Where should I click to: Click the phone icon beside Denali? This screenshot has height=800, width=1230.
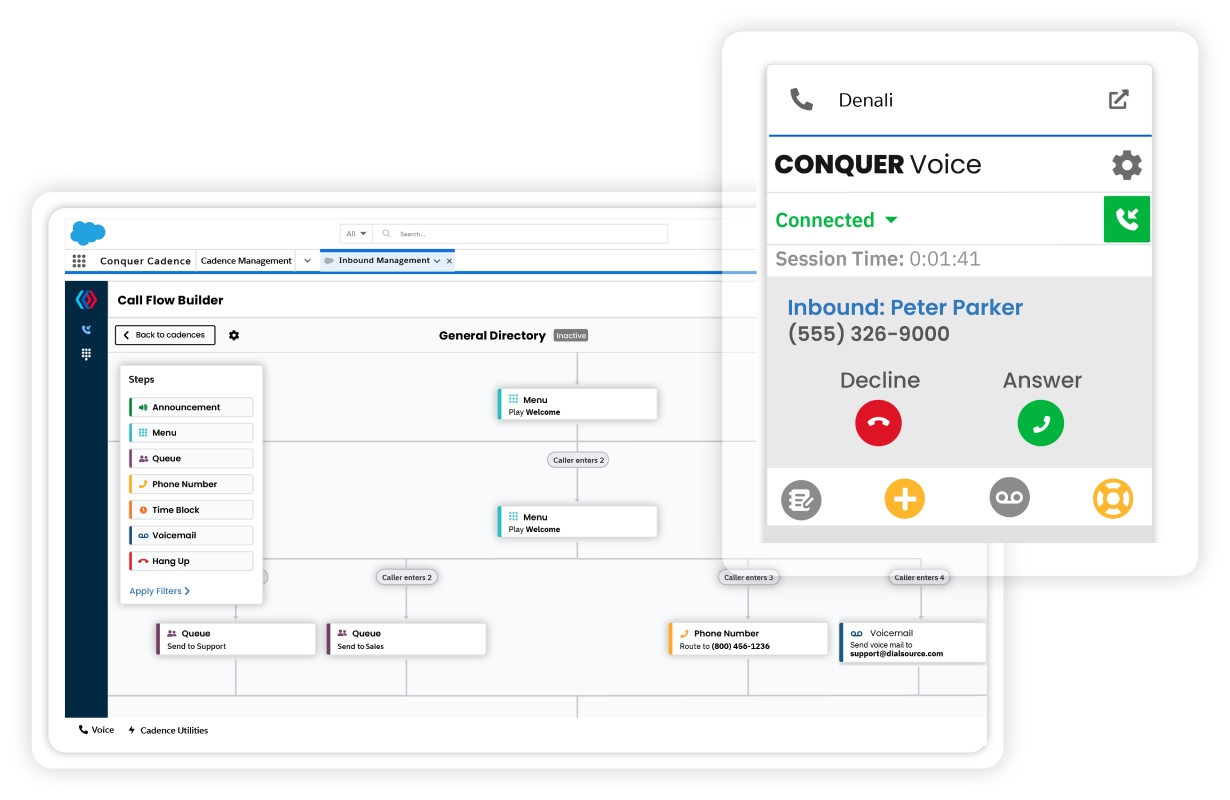point(801,99)
